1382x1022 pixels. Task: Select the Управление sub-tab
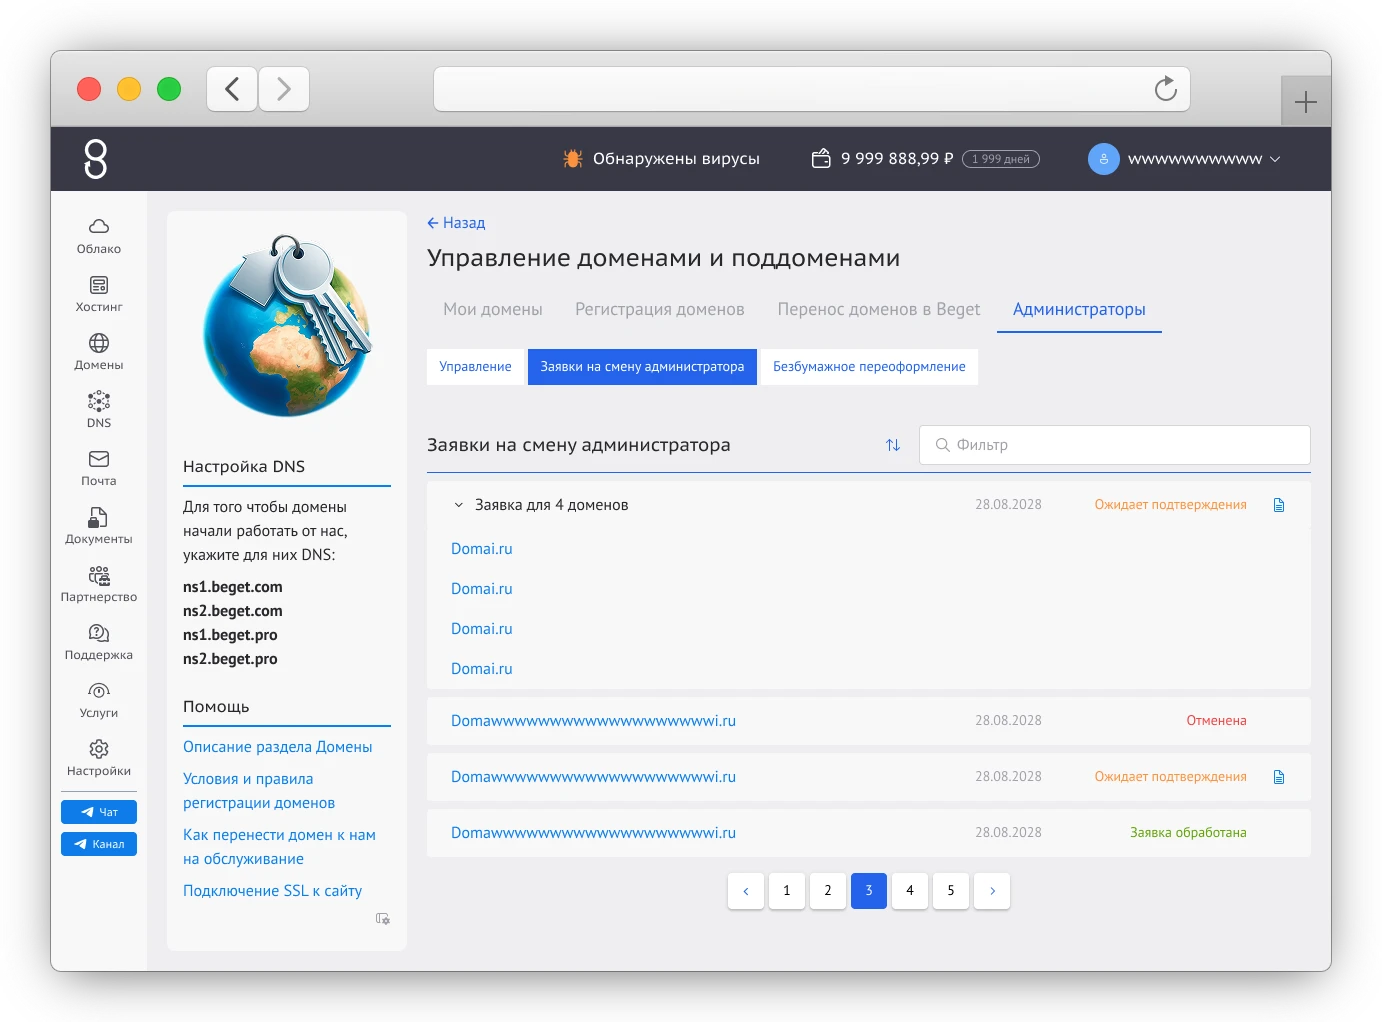(x=475, y=367)
